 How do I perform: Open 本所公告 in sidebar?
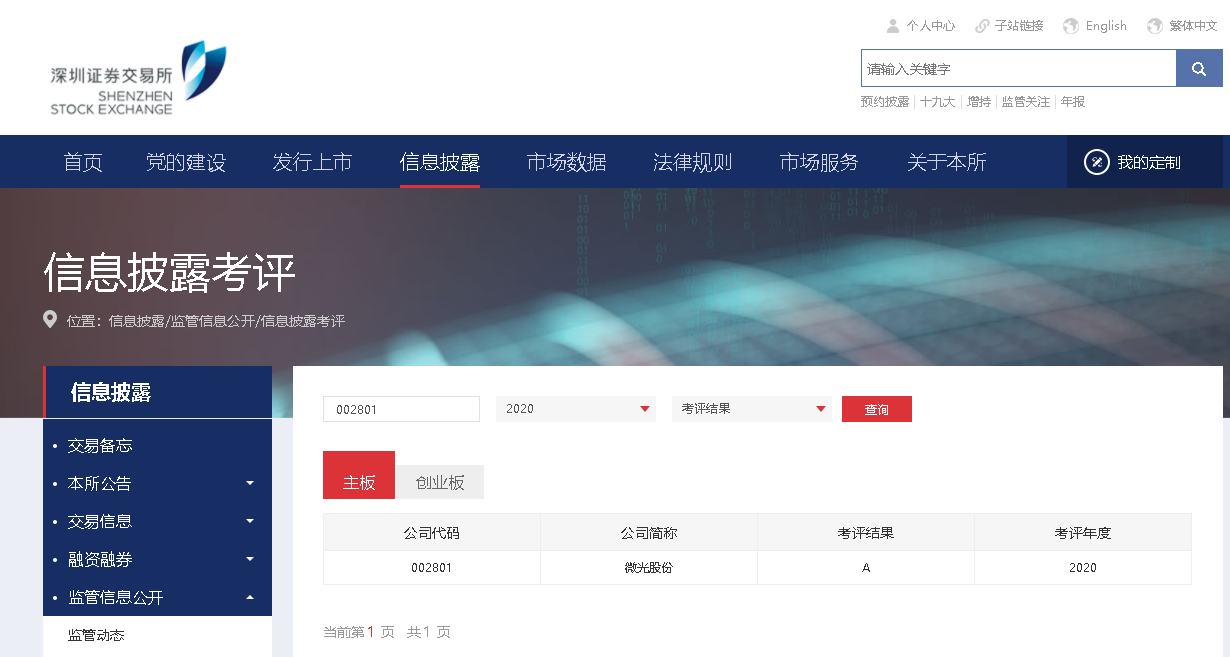tap(100, 484)
